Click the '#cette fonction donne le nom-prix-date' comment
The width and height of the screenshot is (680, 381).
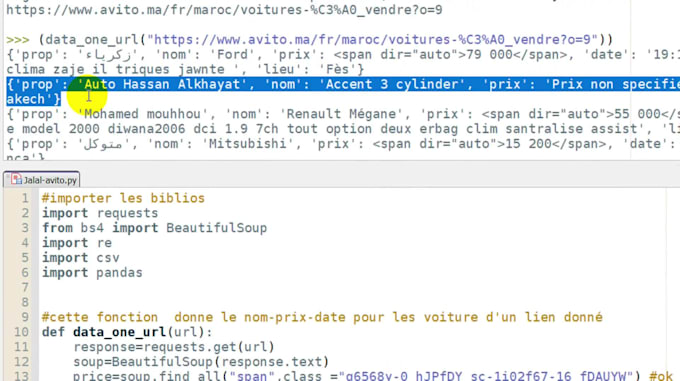pyautogui.click(x=322, y=317)
